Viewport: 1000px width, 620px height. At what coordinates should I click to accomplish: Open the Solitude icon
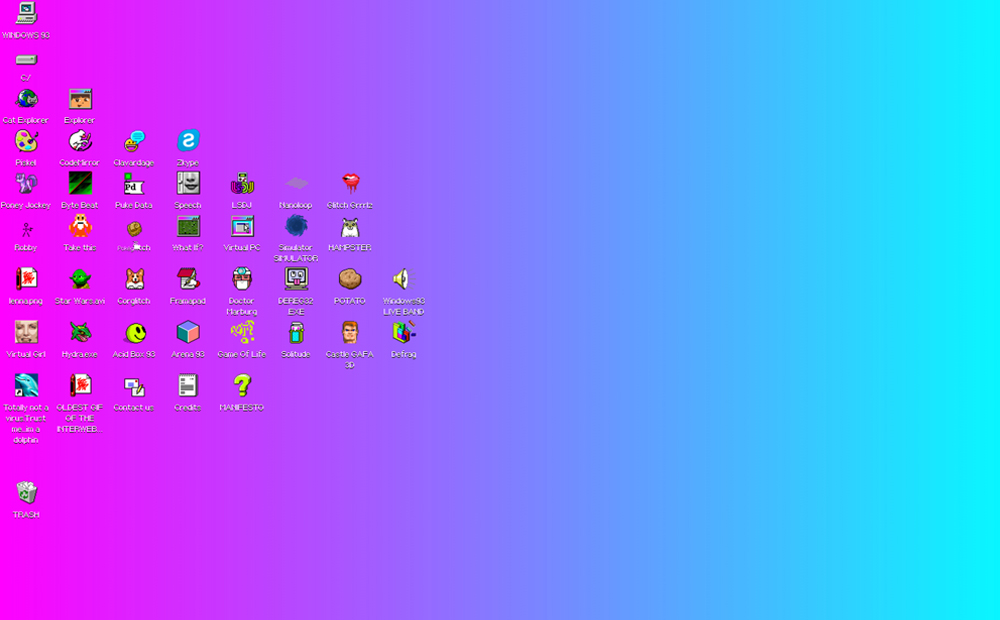[296, 332]
